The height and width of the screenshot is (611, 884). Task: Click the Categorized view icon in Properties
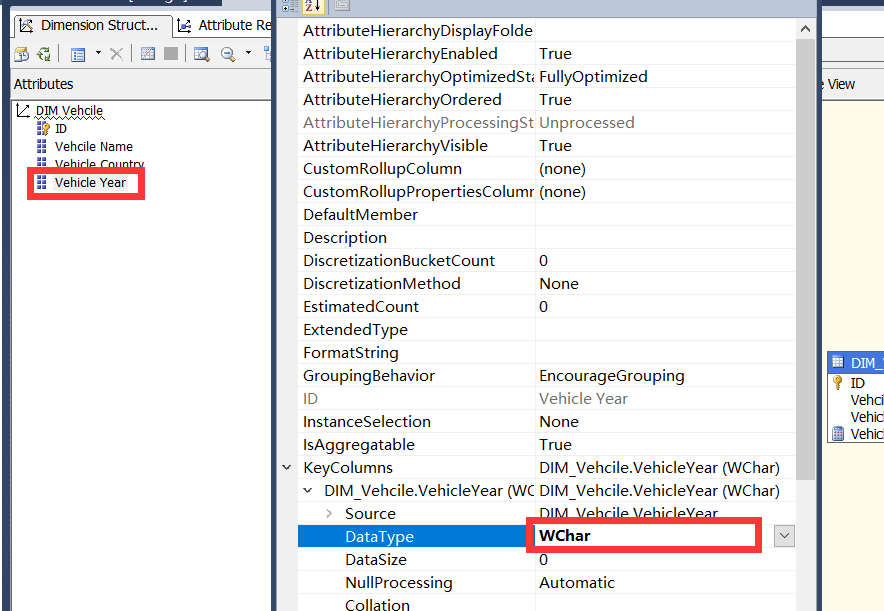point(290,6)
